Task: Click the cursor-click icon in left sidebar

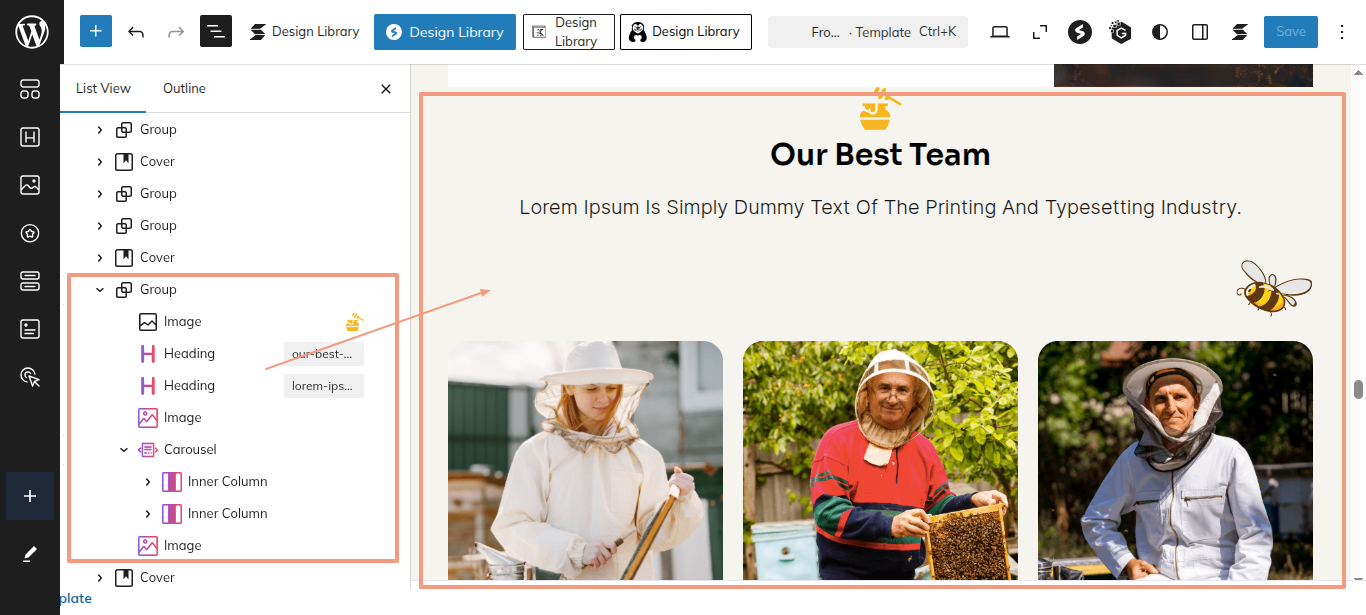Action: tap(30, 377)
